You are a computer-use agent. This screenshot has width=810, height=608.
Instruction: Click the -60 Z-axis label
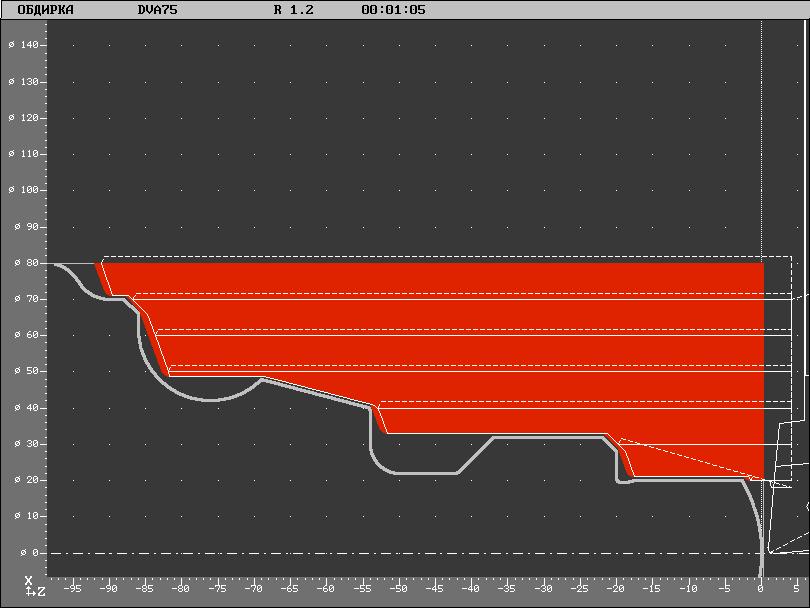(x=326, y=588)
